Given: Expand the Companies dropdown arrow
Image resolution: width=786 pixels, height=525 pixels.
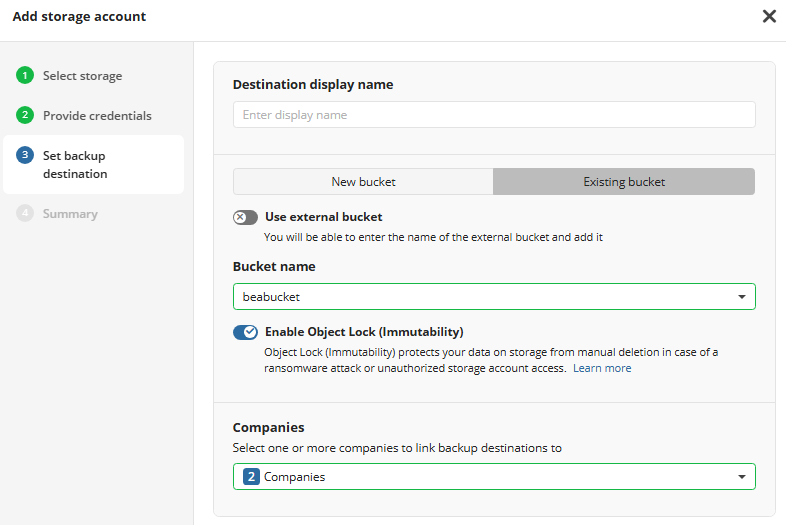Looking at the screenshot, I should [x=741, y=477].
